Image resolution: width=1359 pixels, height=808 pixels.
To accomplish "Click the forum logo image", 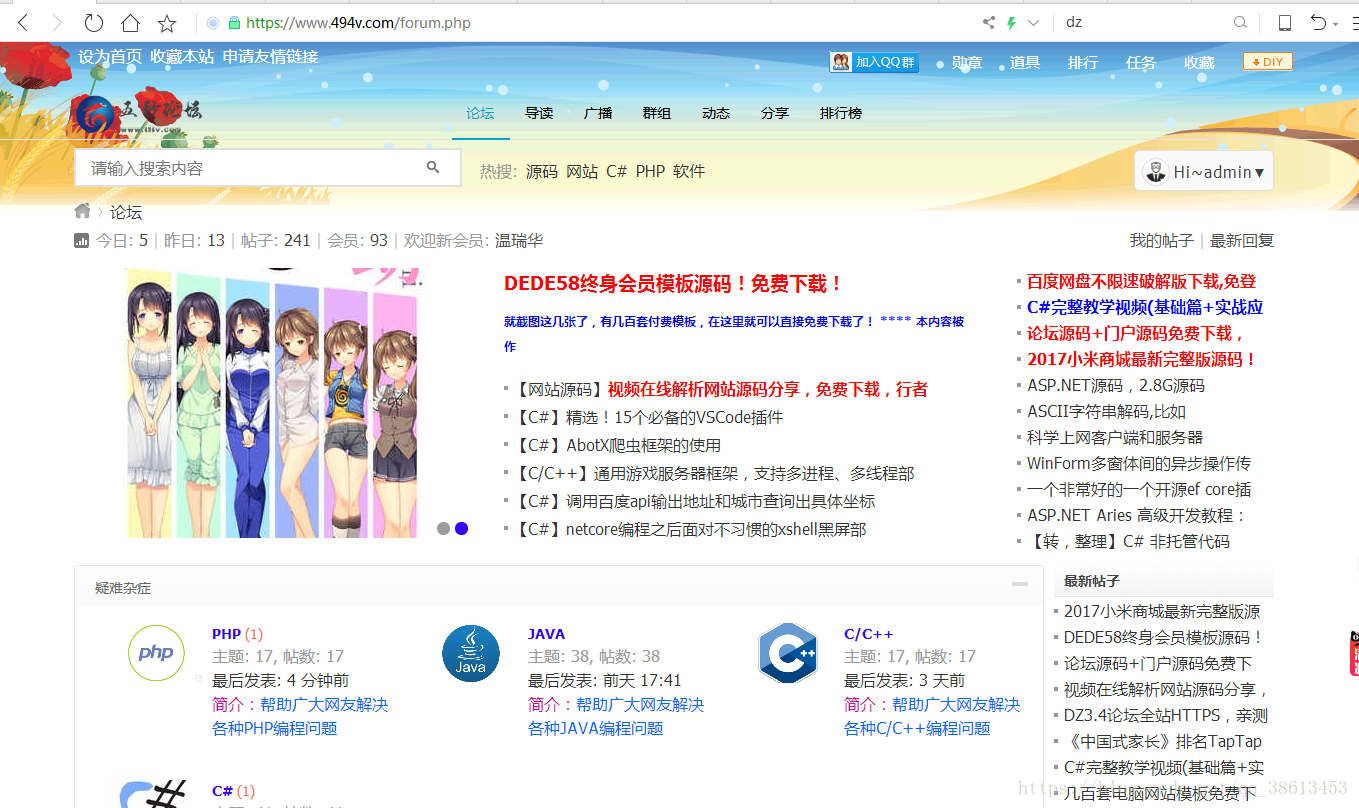I will [139, 115].
